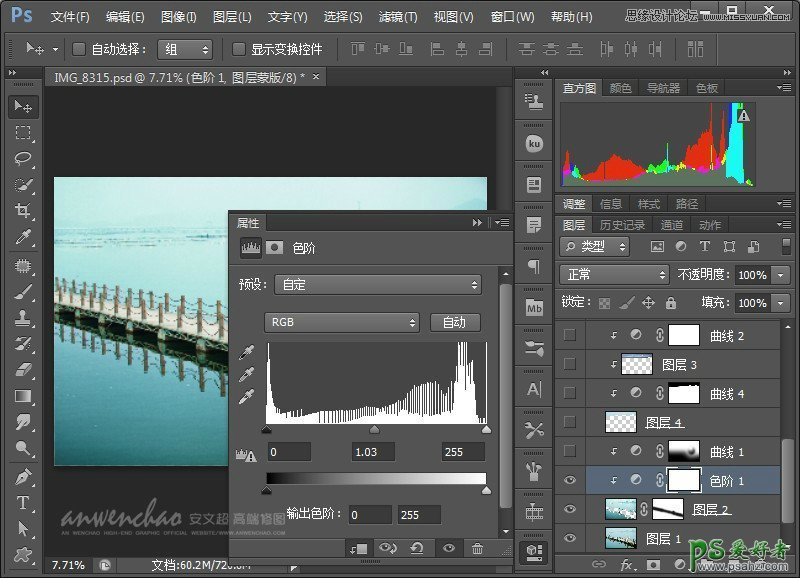Pick the Eyedropper tool in the toolbox

point(24,237)
